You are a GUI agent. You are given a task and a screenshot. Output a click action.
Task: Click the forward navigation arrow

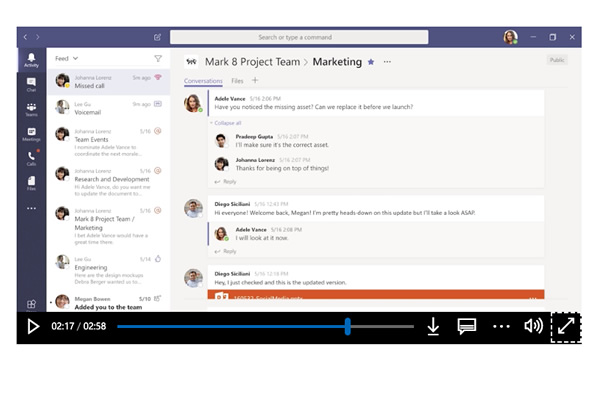point(37,37)
